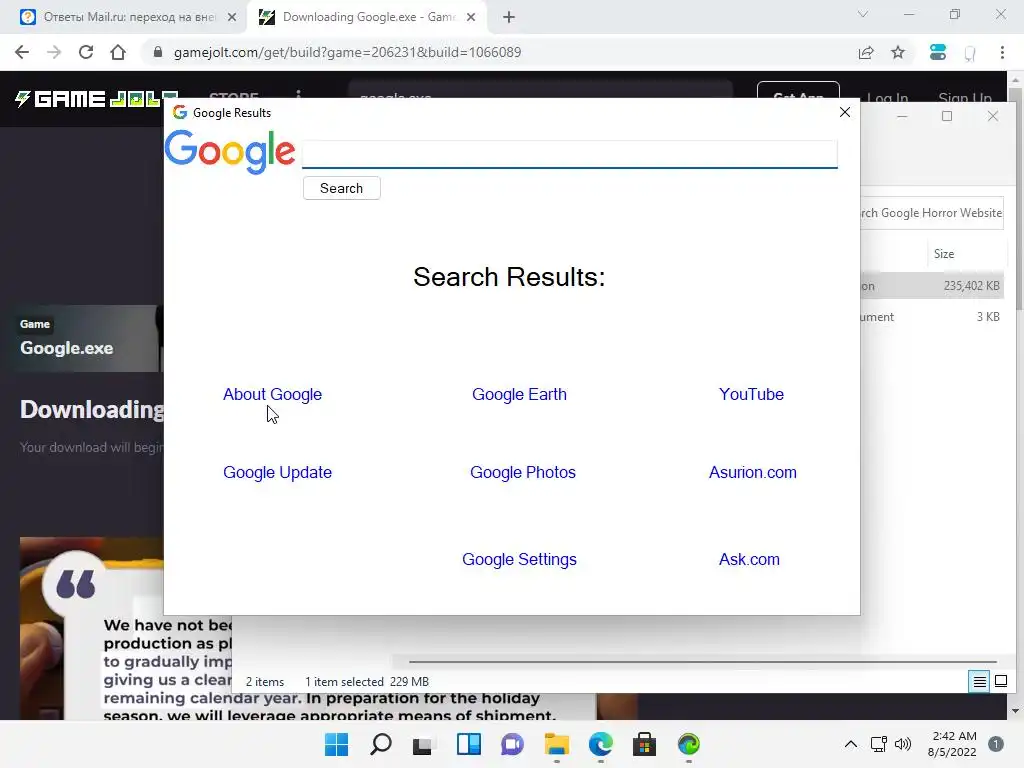Viewport: 1024px width, 768px height.
Task: Open the Google Settings link
Action: [x=519, y=560]
